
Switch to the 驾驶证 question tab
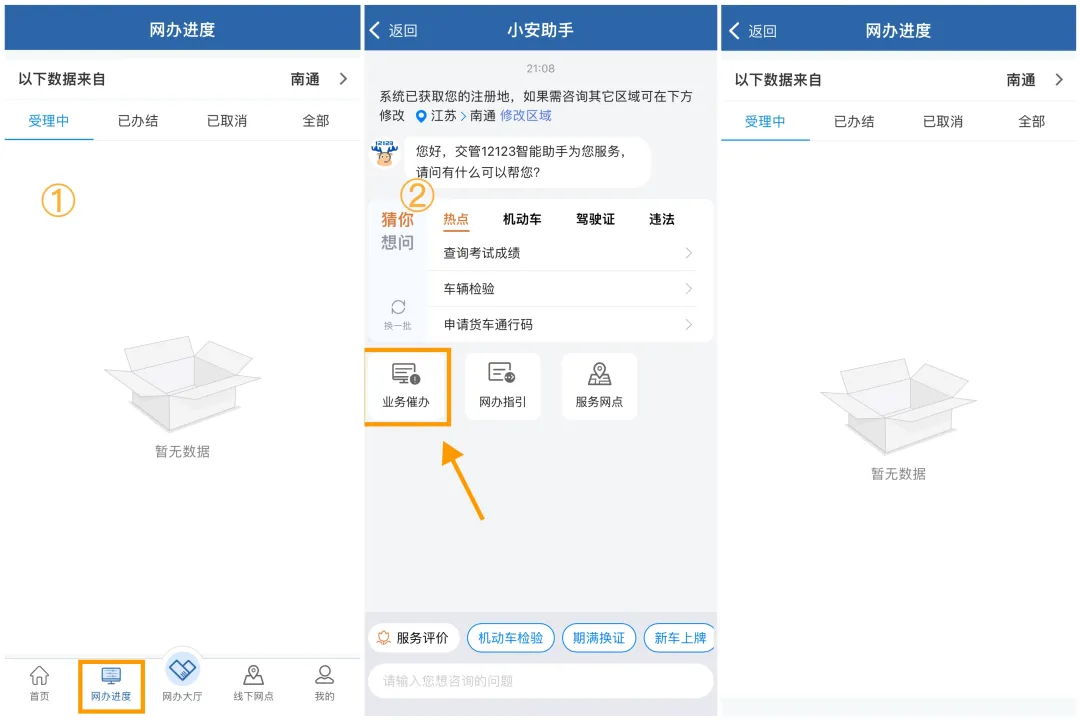coord(595,219)
